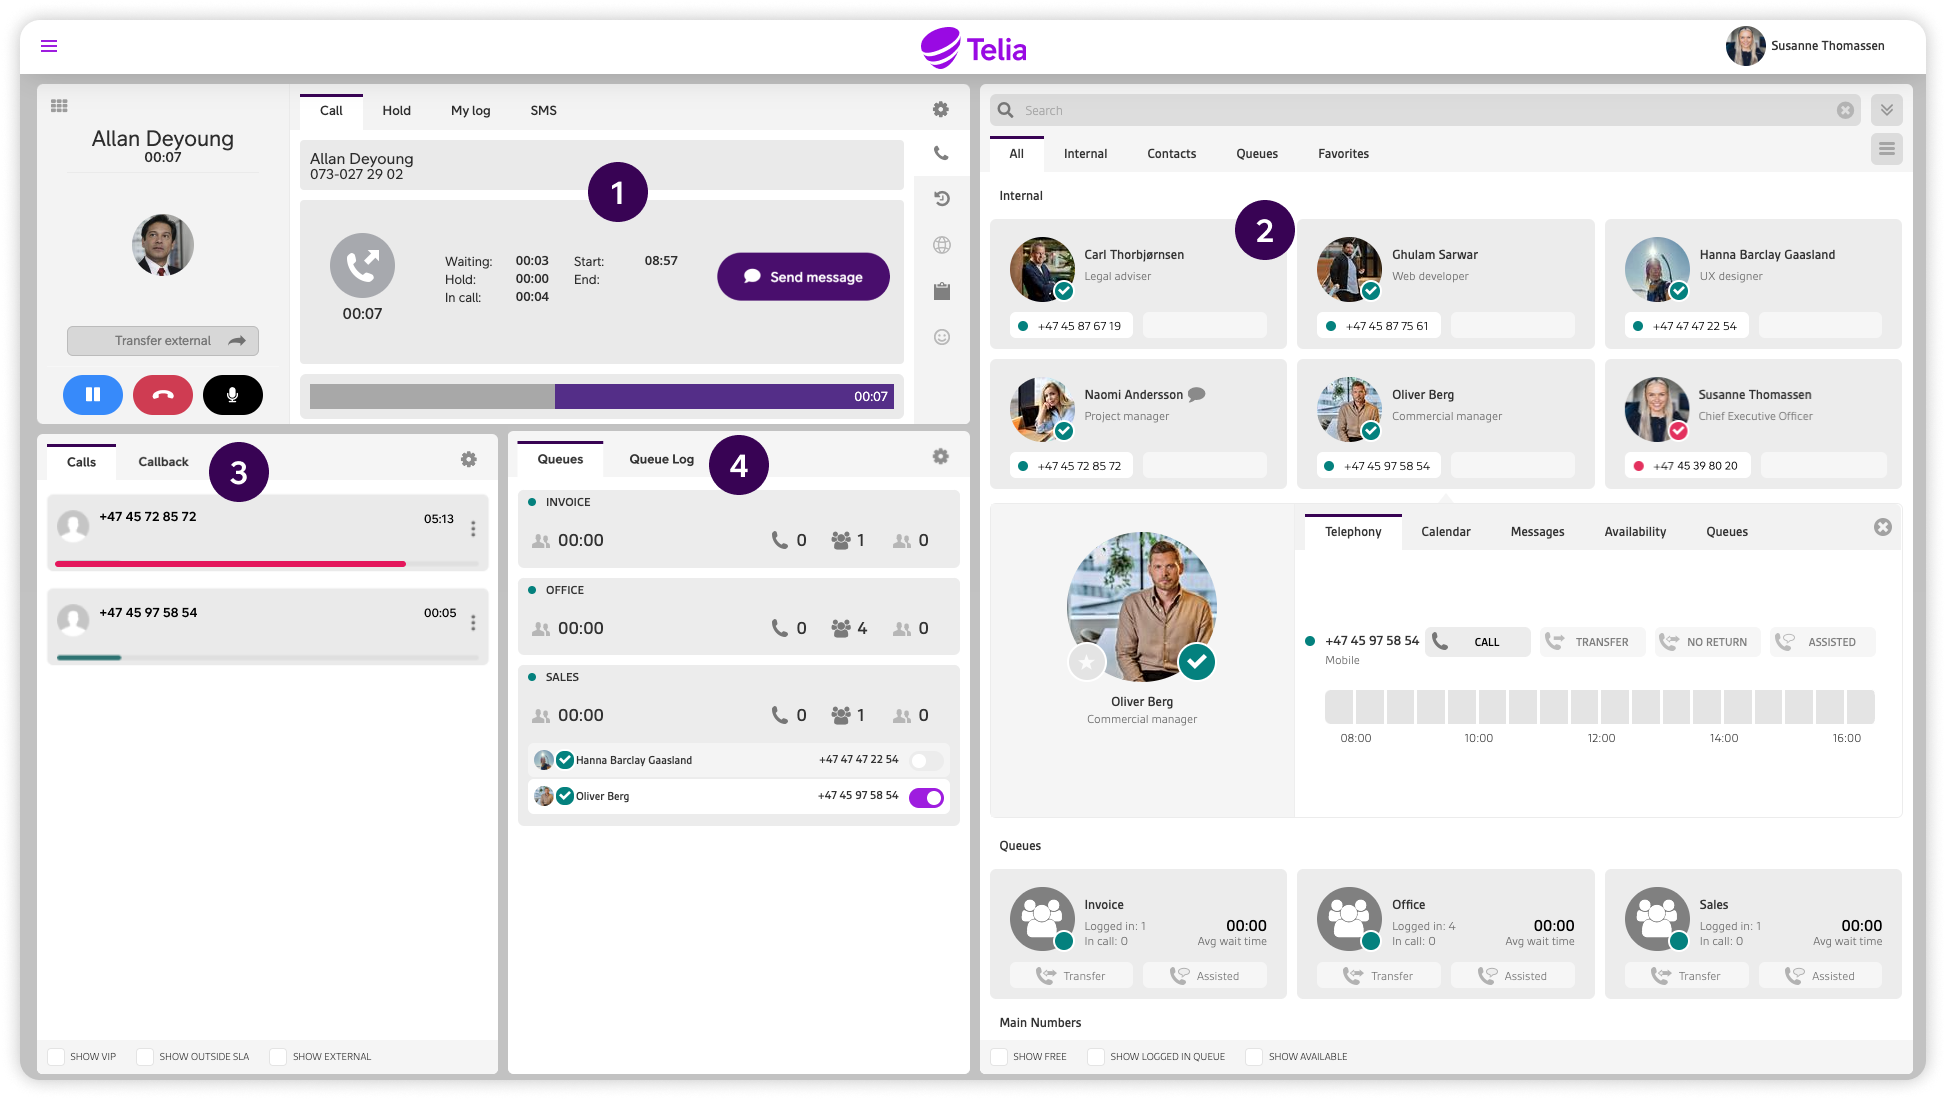Open Calls panel settings gear
The height and width of the screenshot is (1100, 1946).
coord(469,460)
